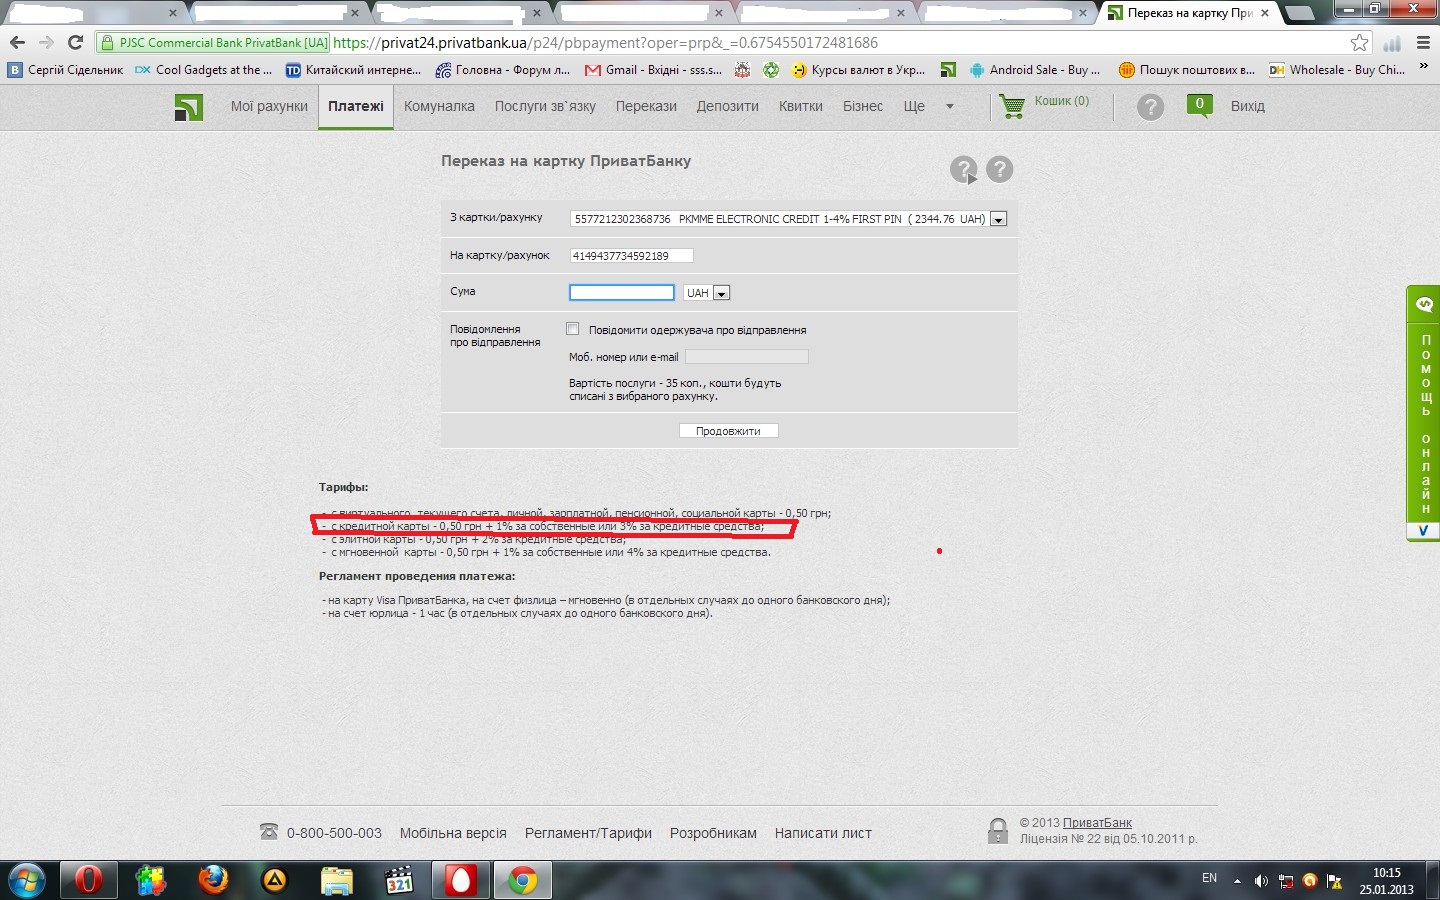This screenshot has width=1440, height=900.
Task: Open Firefox from the taskbar
Action: [213, 881]
